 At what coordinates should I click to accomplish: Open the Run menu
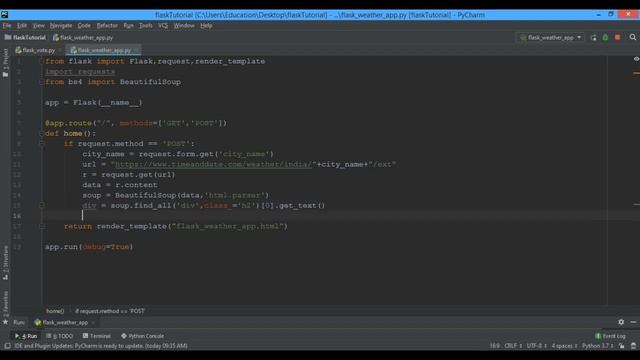tap(128, 25)
